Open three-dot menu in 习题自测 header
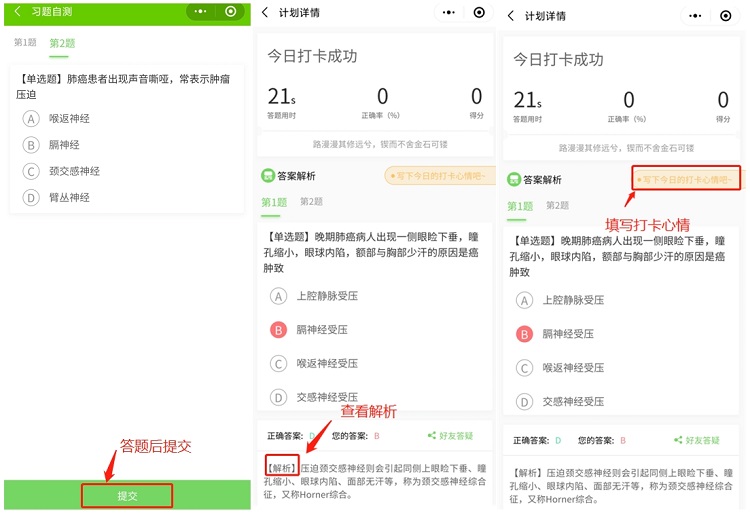This screenshot has height=513, width=750. tap(202, 12)
